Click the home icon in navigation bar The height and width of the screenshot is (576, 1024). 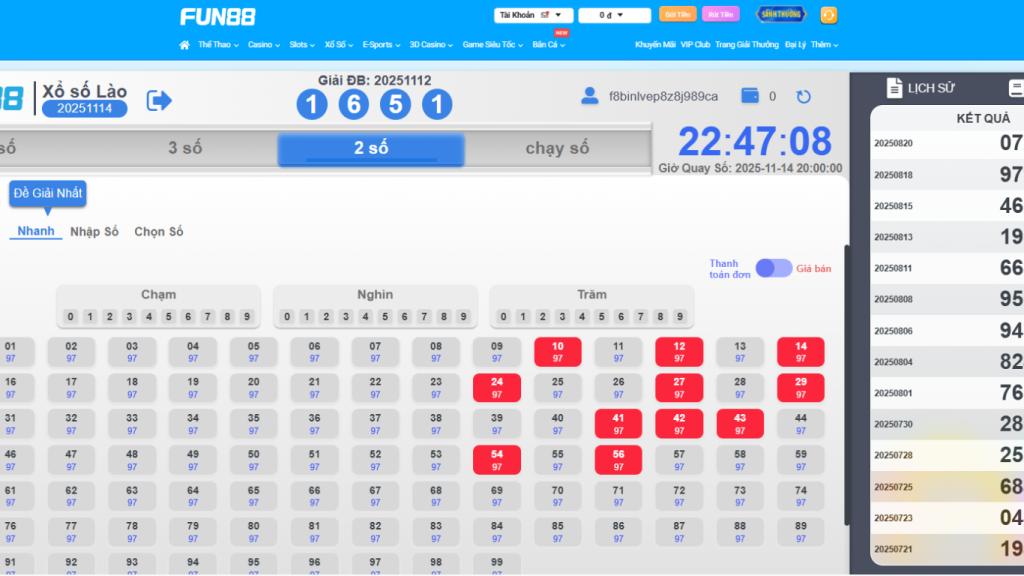point(184,45)
